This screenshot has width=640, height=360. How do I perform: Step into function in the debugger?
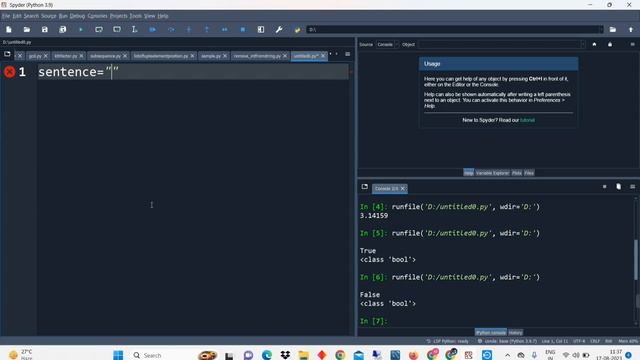point(189,29)
